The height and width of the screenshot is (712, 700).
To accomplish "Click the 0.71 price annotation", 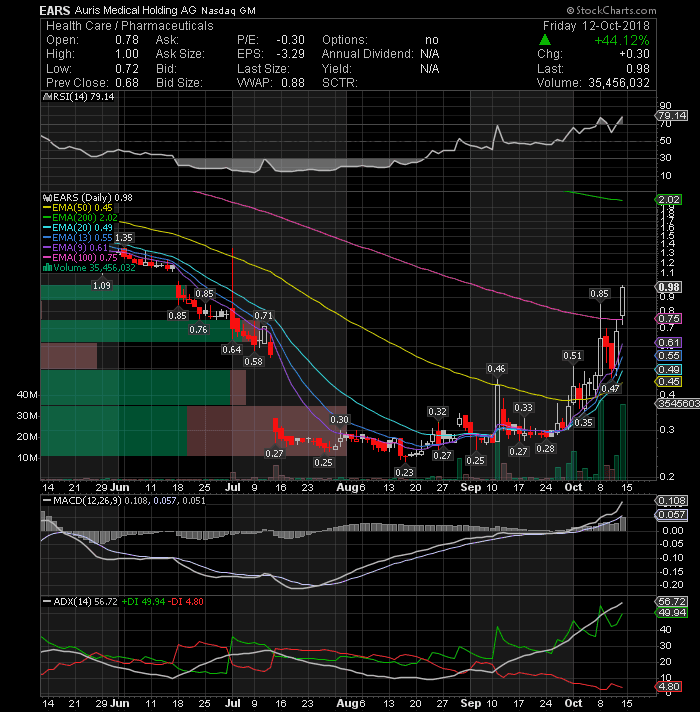I will click(263, 316).
